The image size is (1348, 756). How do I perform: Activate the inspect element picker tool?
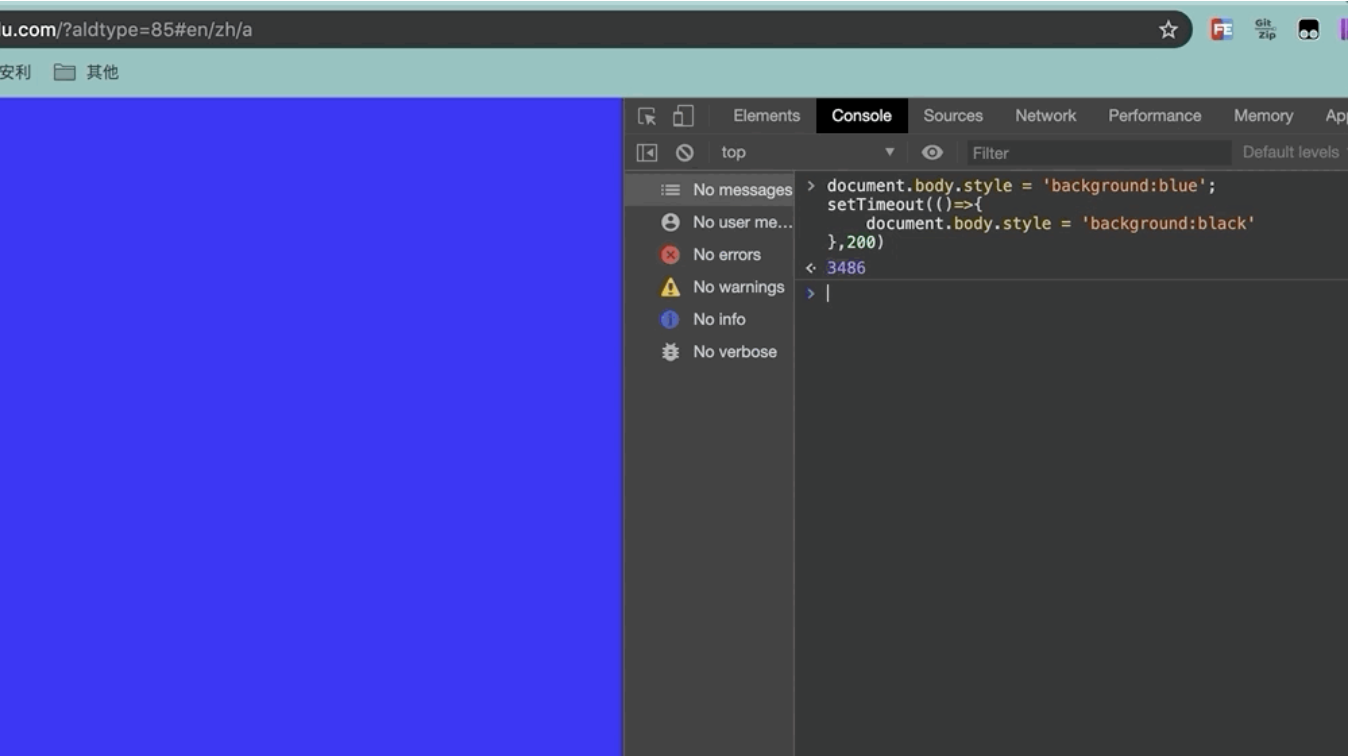click(647, 116)
